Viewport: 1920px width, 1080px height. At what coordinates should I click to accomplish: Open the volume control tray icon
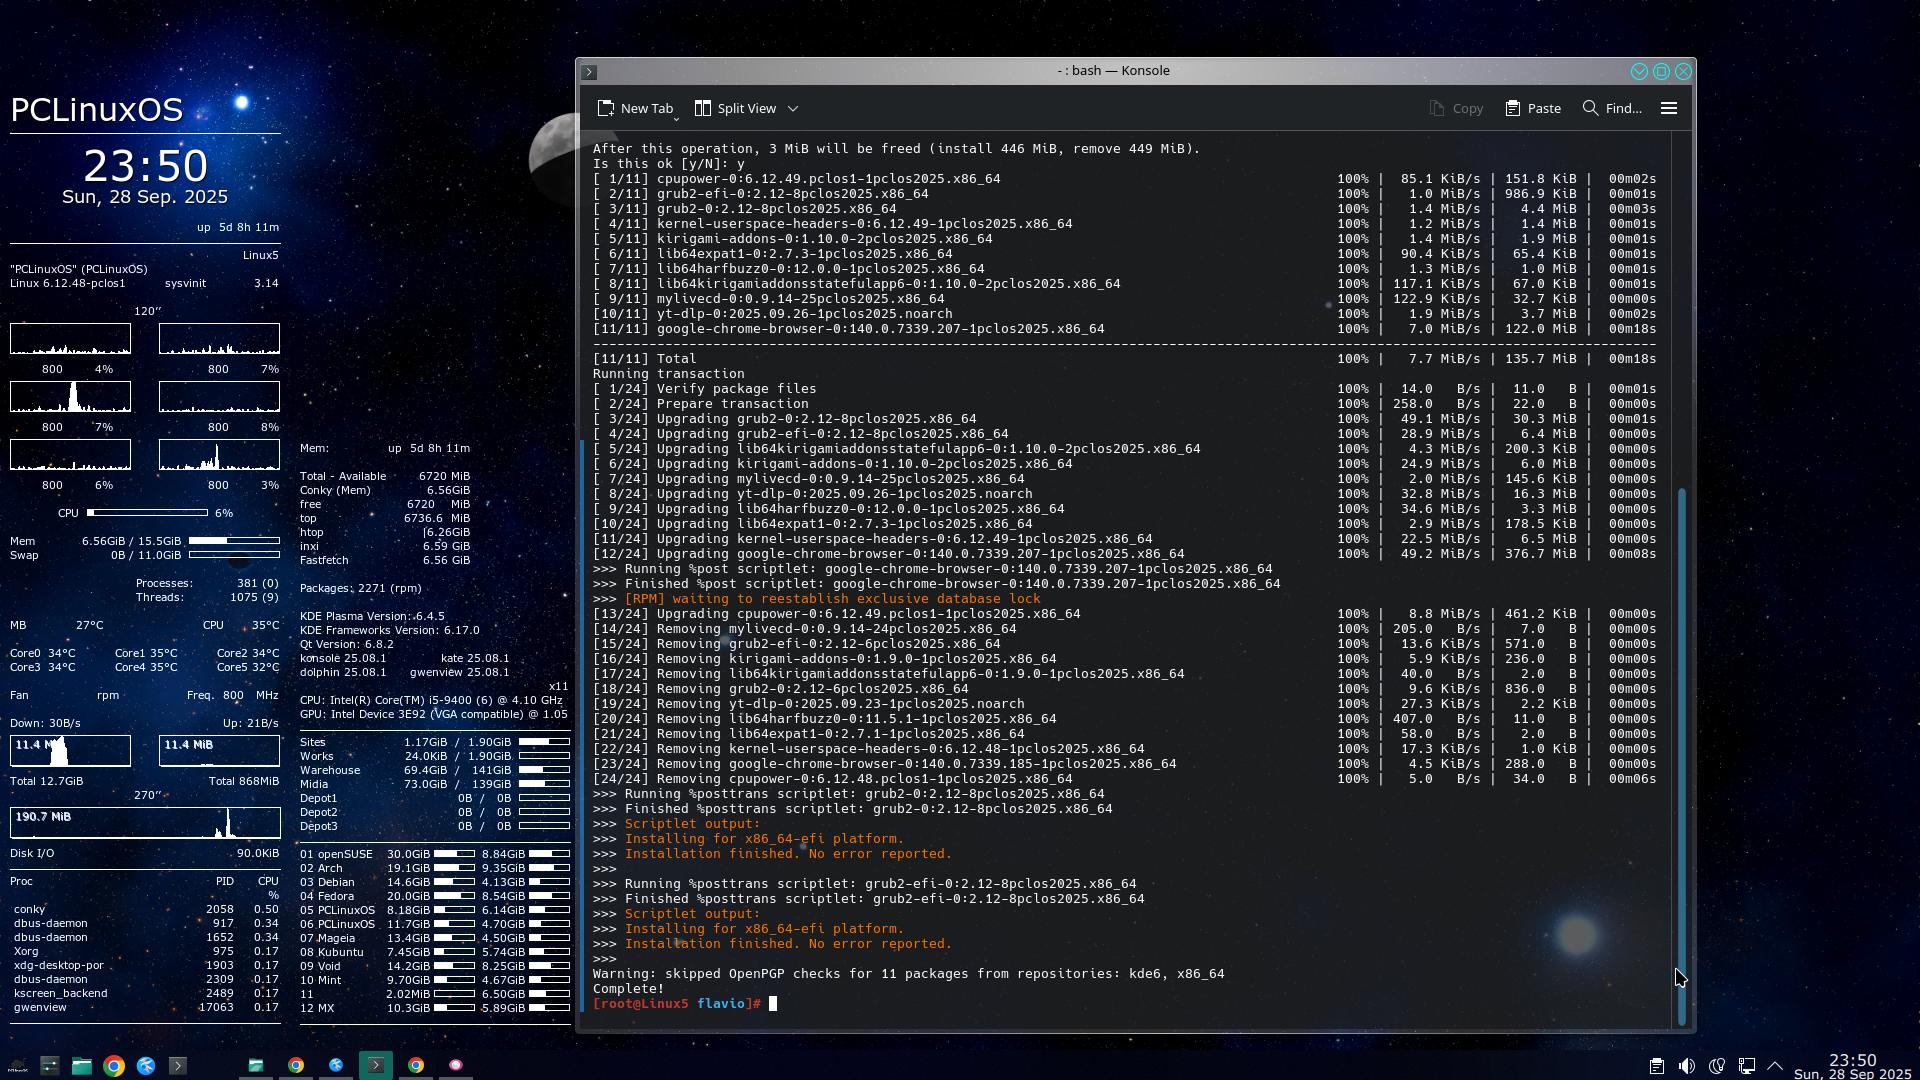click(x=1687, y=1066)
